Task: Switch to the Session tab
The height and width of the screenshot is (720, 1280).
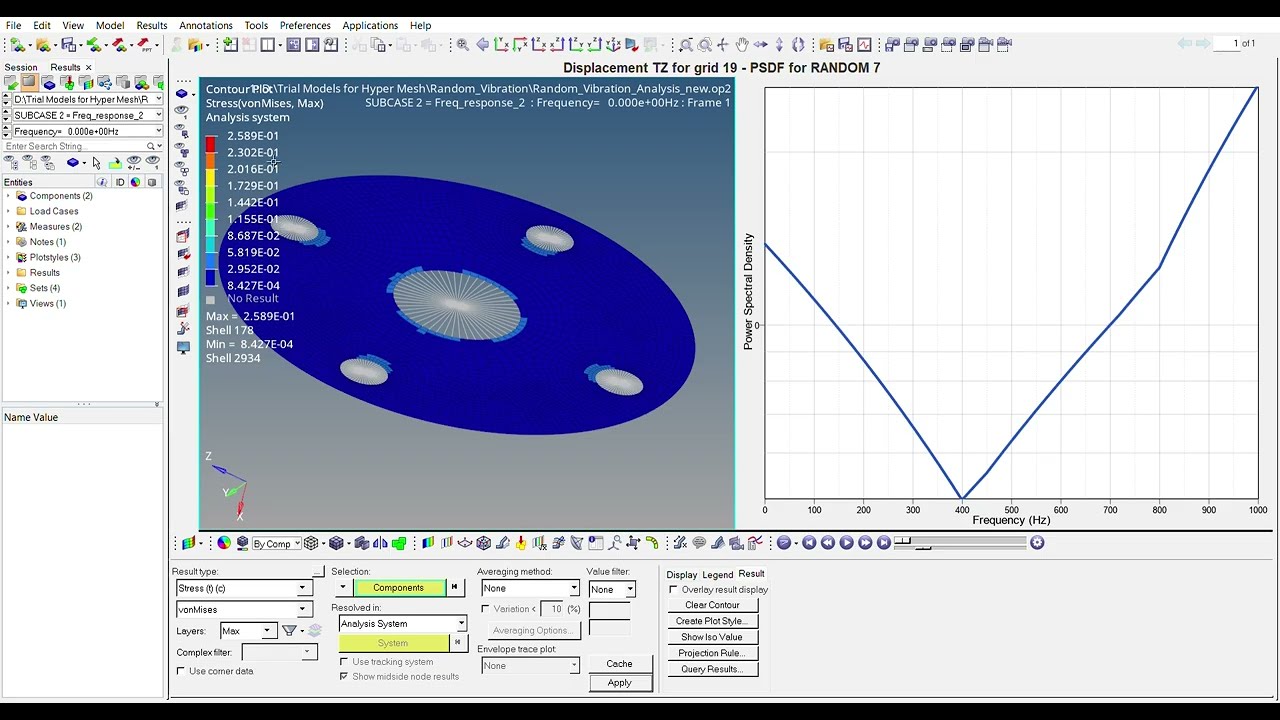Action: click(x=20, y=67)
